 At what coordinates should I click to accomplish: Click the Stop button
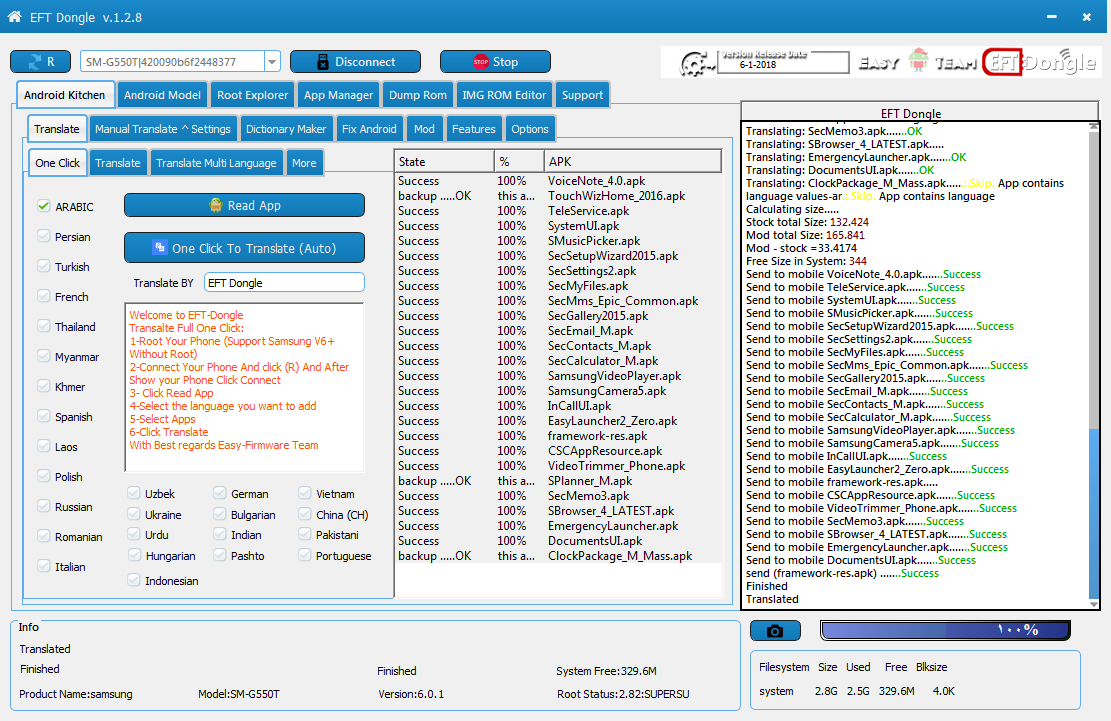point(495,62)
